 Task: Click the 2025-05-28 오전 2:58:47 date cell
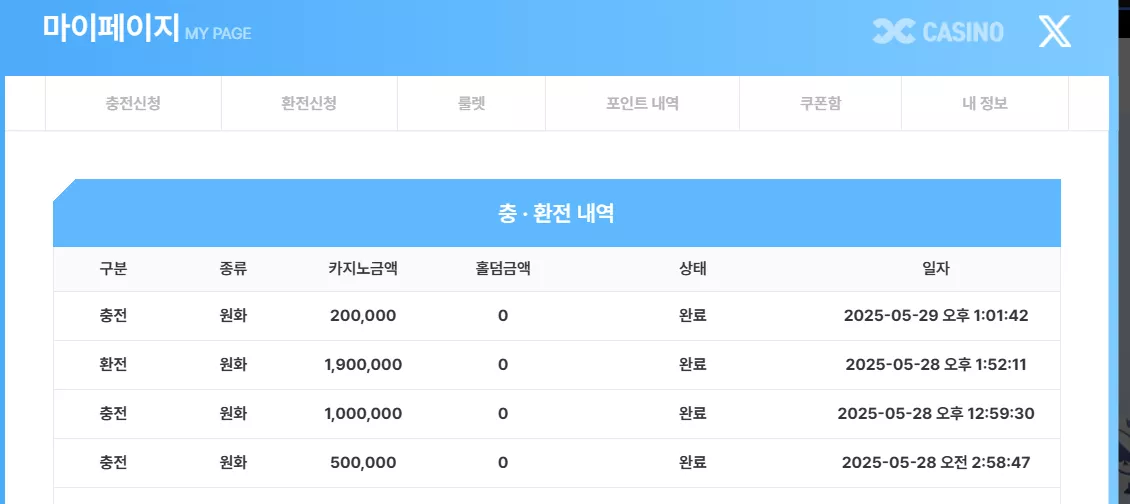[936, 463]
